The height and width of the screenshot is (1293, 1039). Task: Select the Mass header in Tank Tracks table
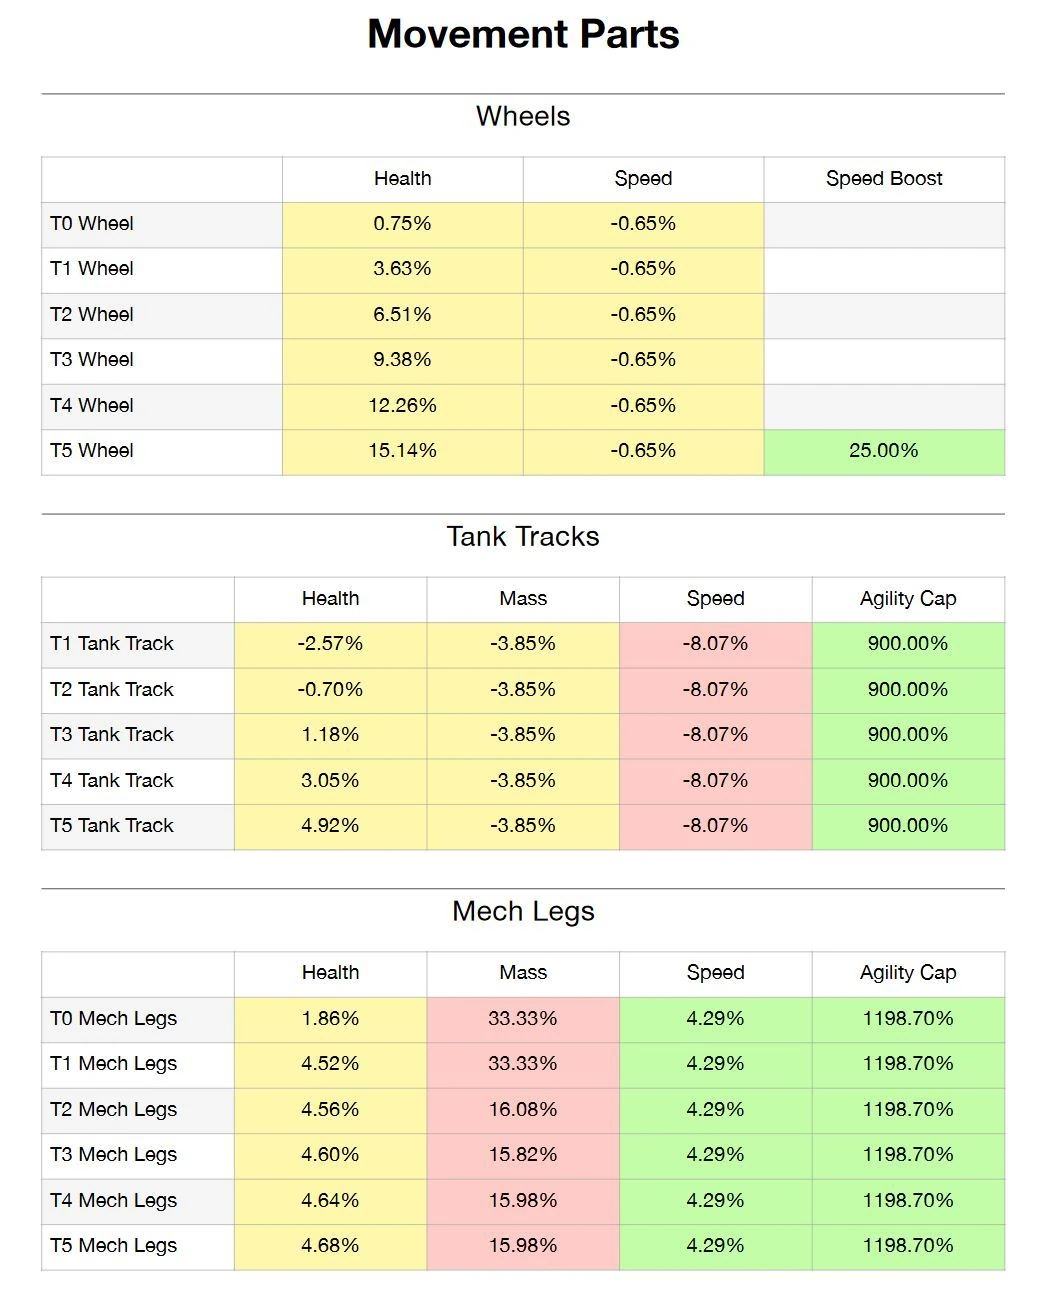coord(523,599)
